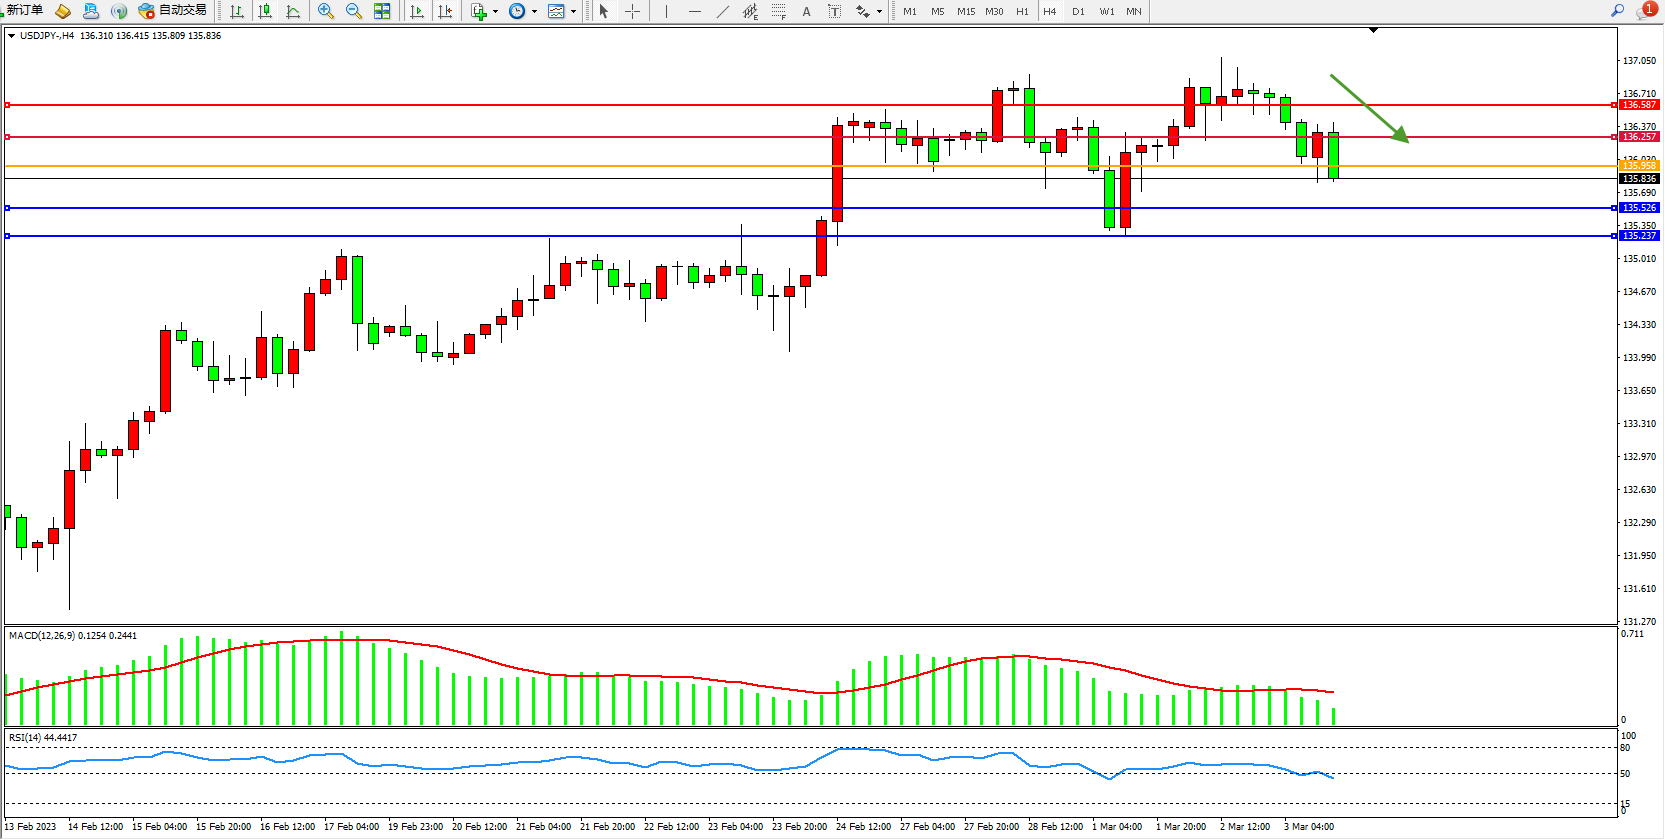Expand the periods clock dropdown arrow
1665x840 pixels.
[534, 12]
